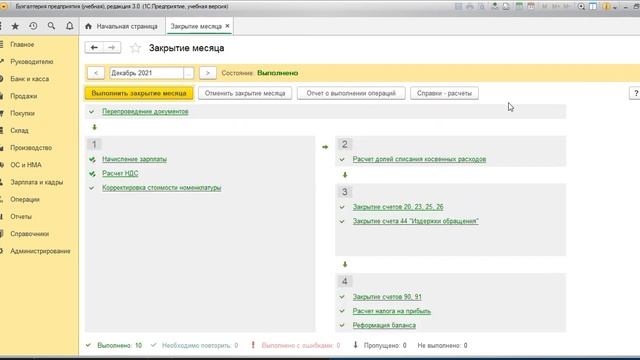The height and width of the screenshot is (360, 640).
Task: Go forward with the right arrow button
Action: [112, 48]
